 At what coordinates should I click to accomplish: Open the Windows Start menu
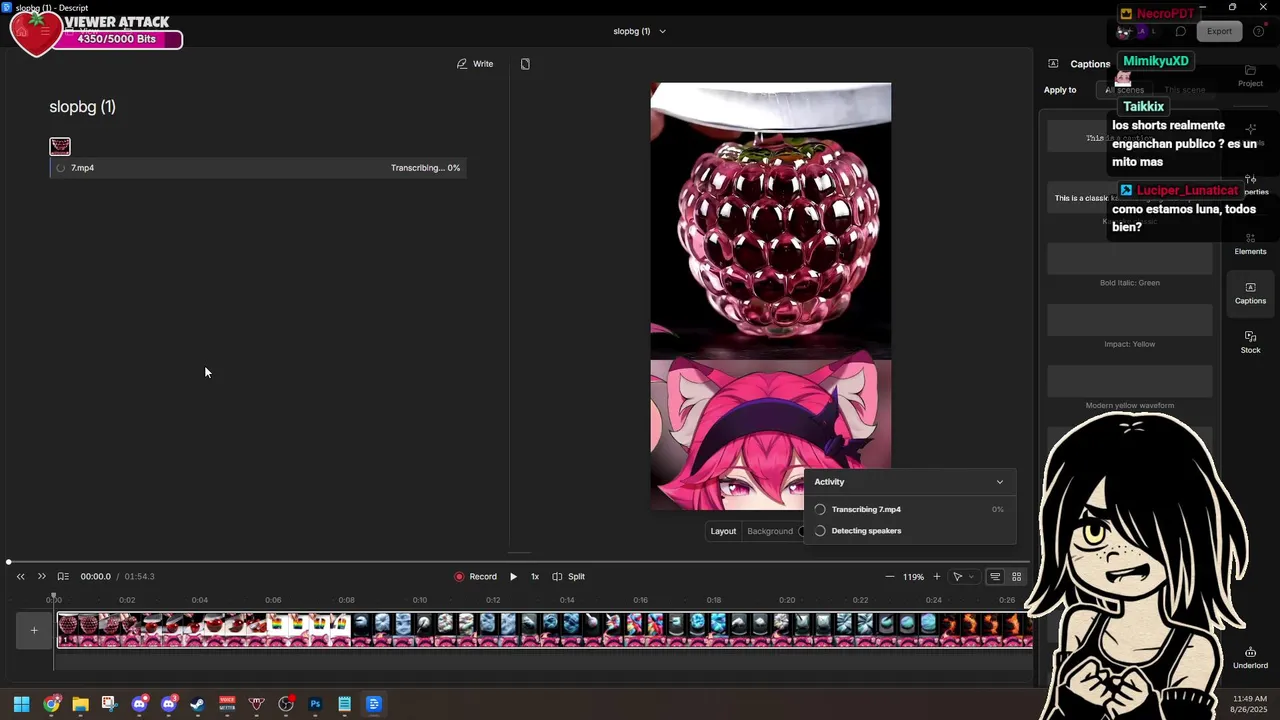[21, 704]
